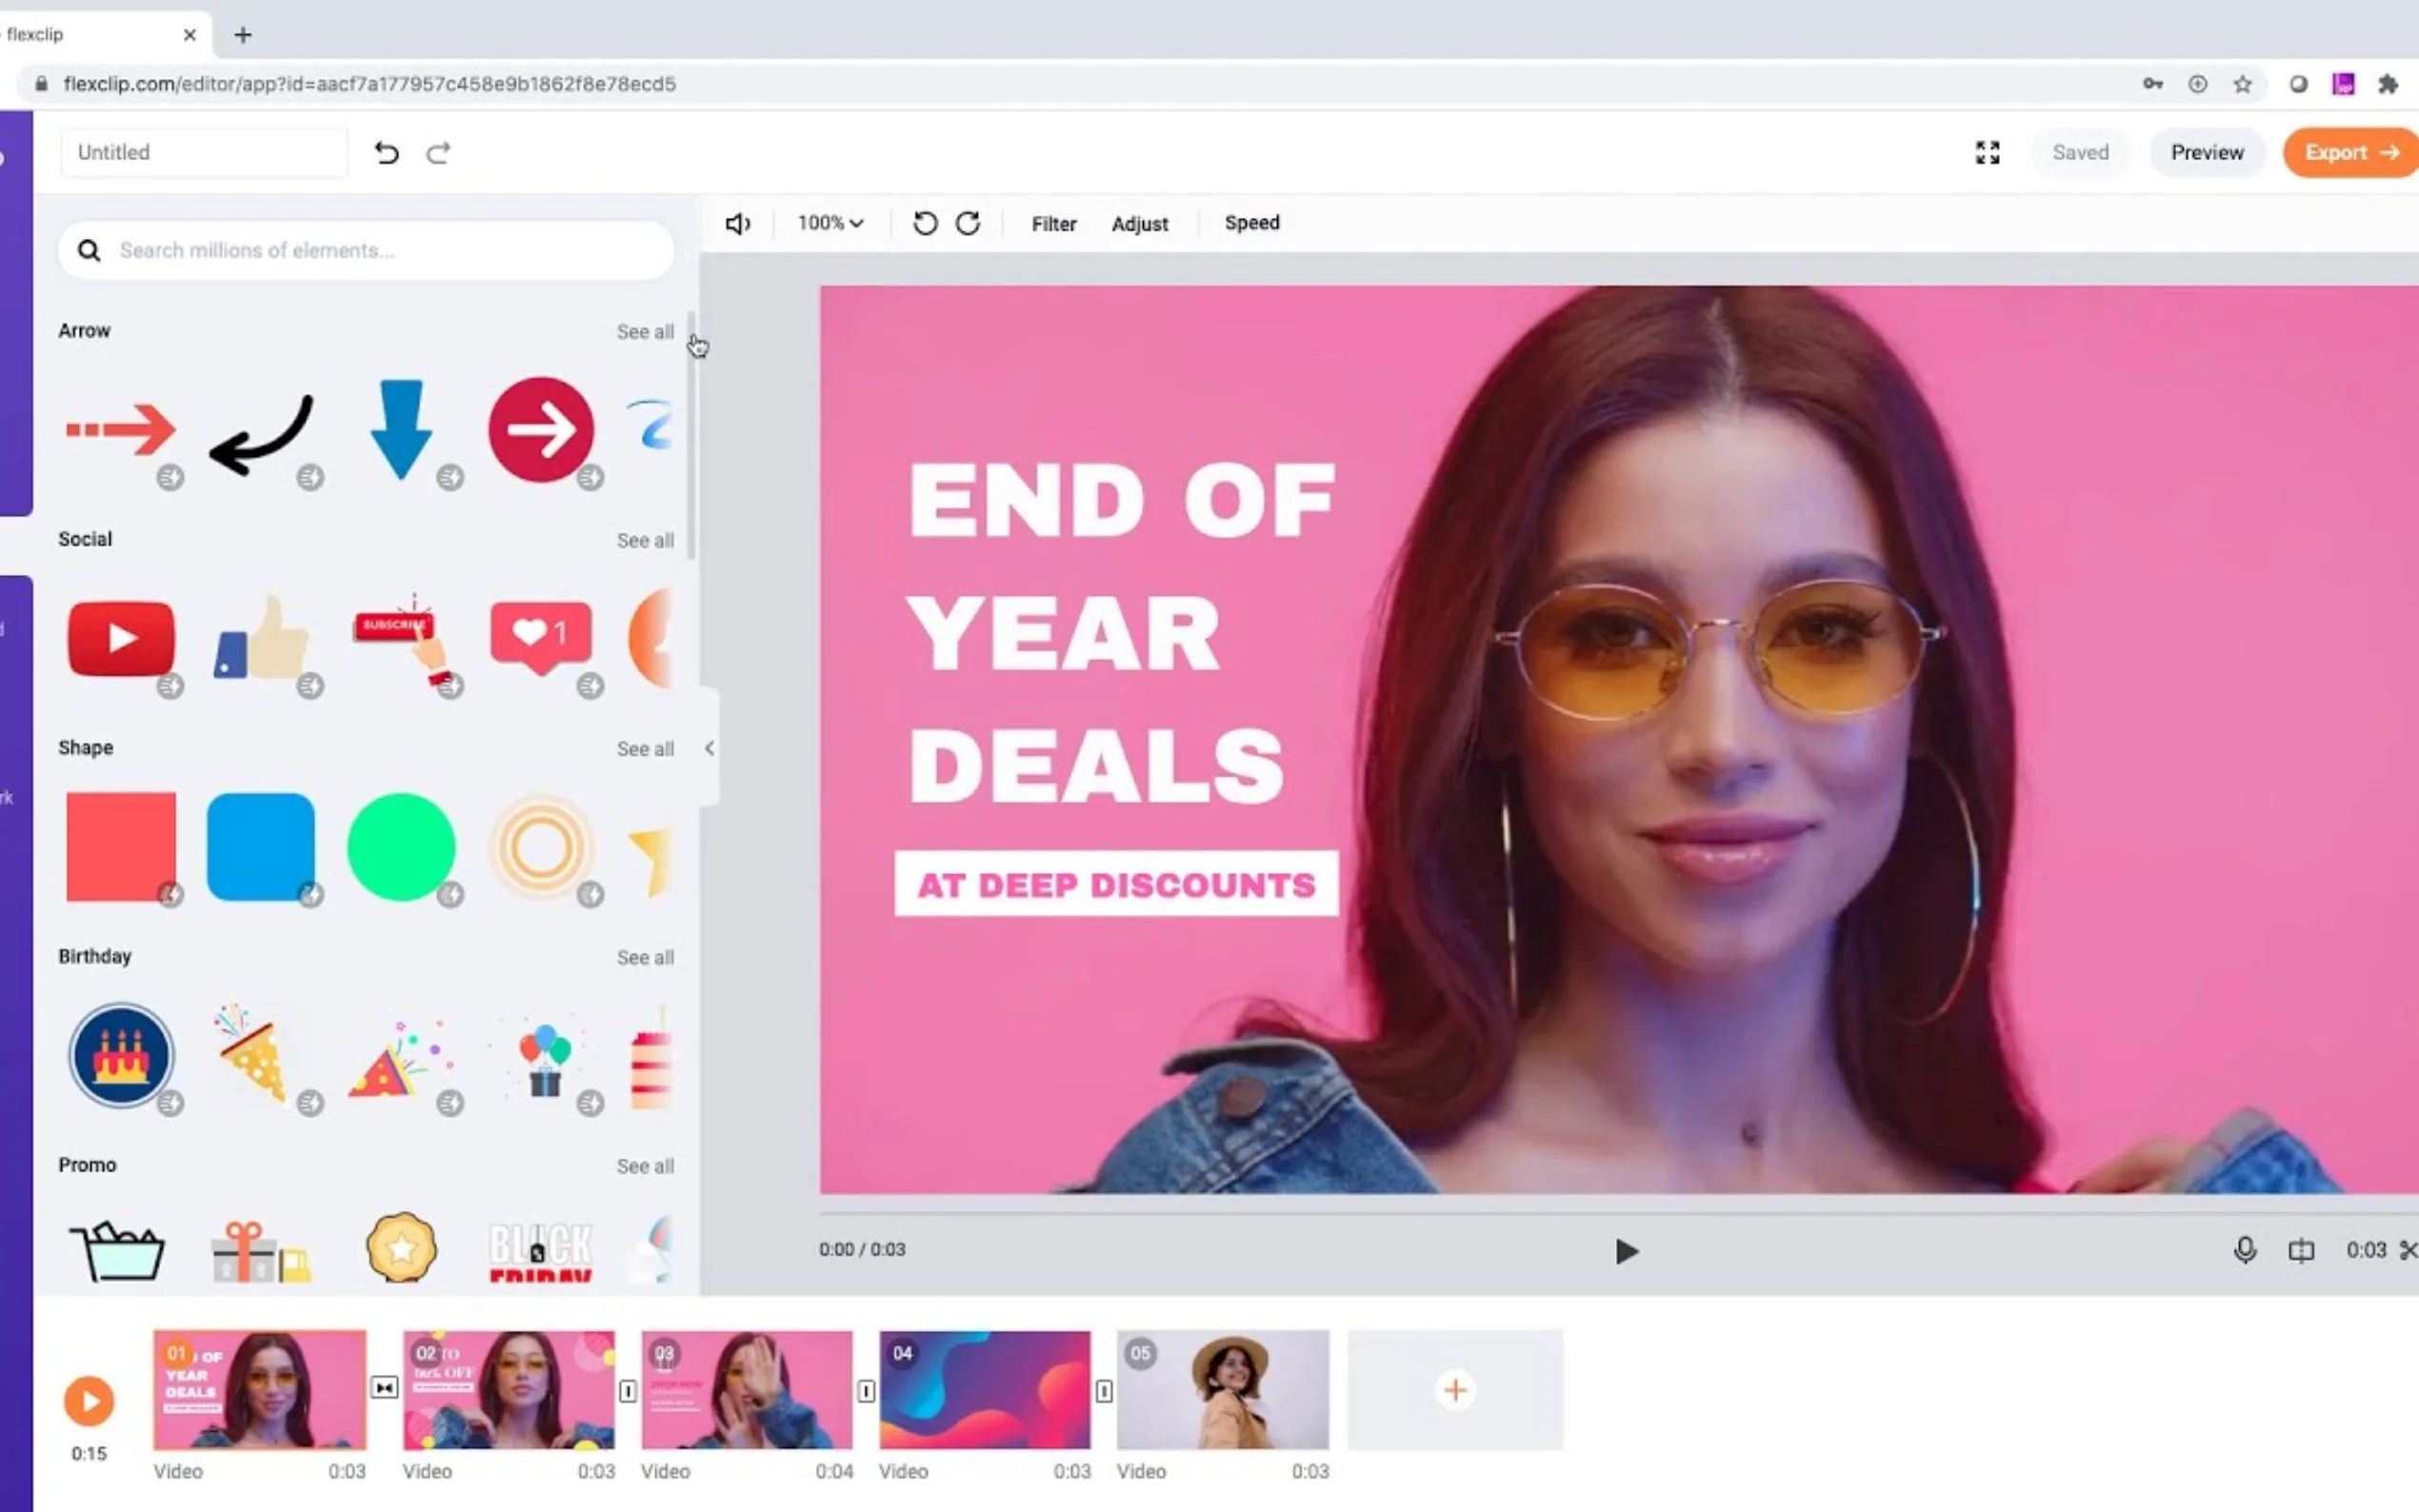The image size is (2419, 1512).
Task: Toggle fullscreen mode icon
Action: click(1987, 153)
